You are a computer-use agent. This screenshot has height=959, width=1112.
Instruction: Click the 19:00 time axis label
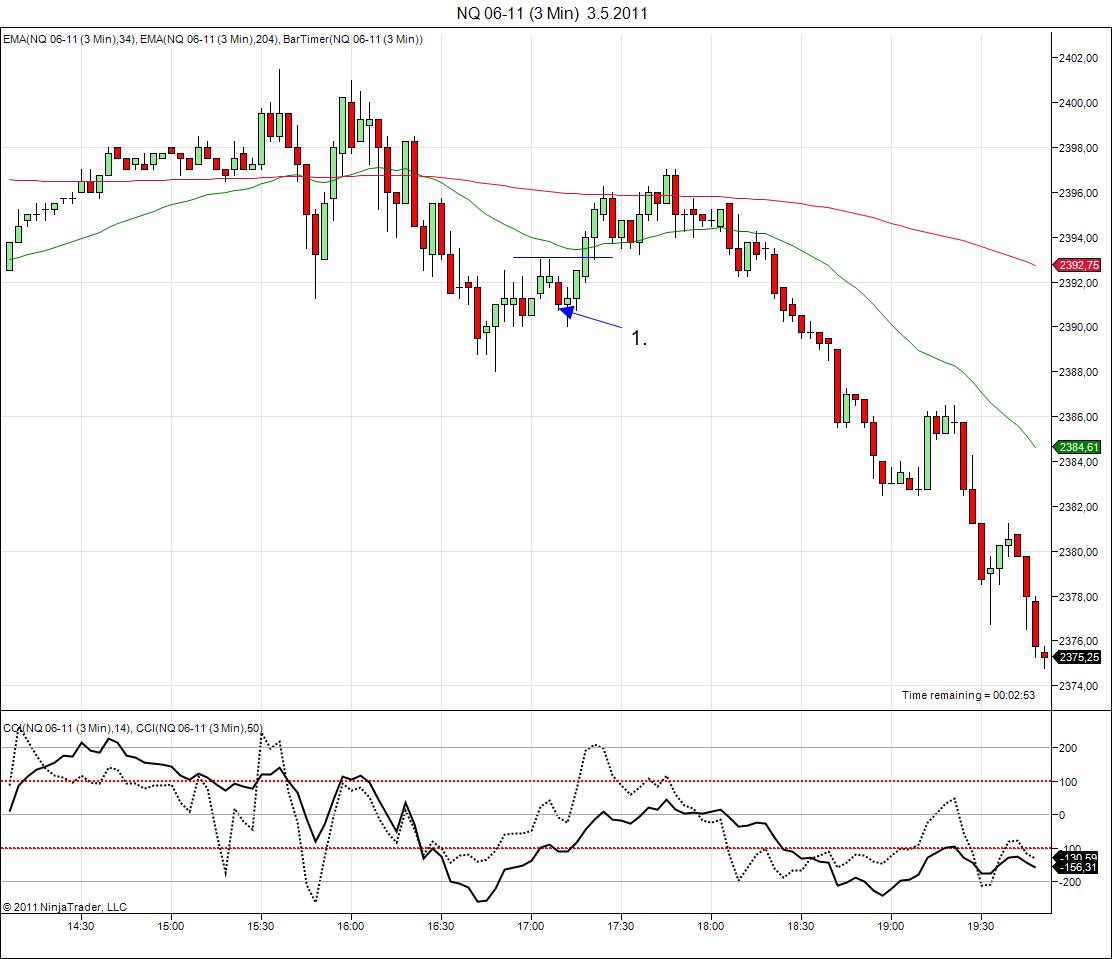(x=891, y=926)
